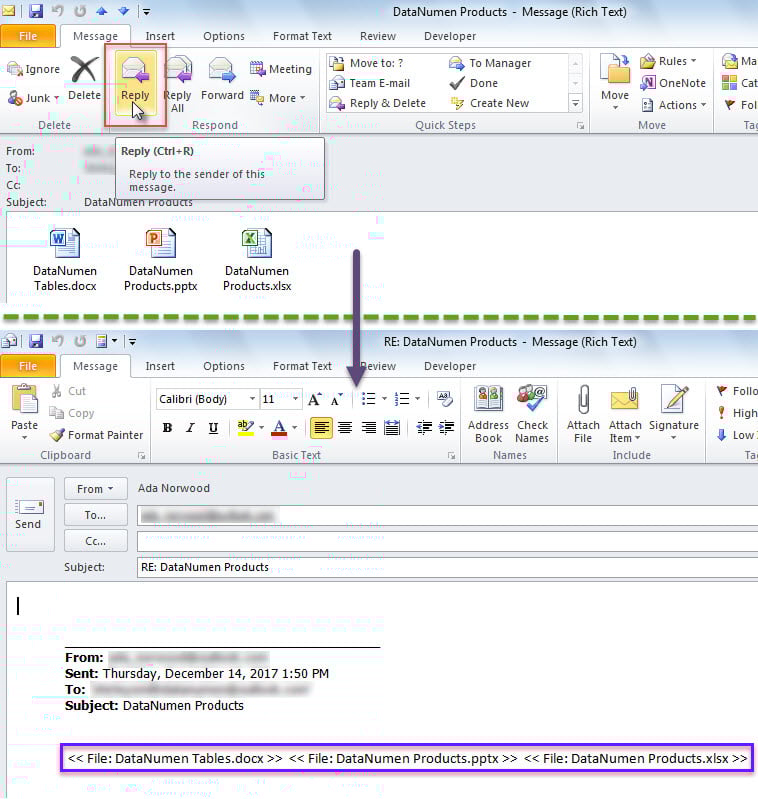Toggle Align Text Left
The image size is (758, 799).
[321, 428]
